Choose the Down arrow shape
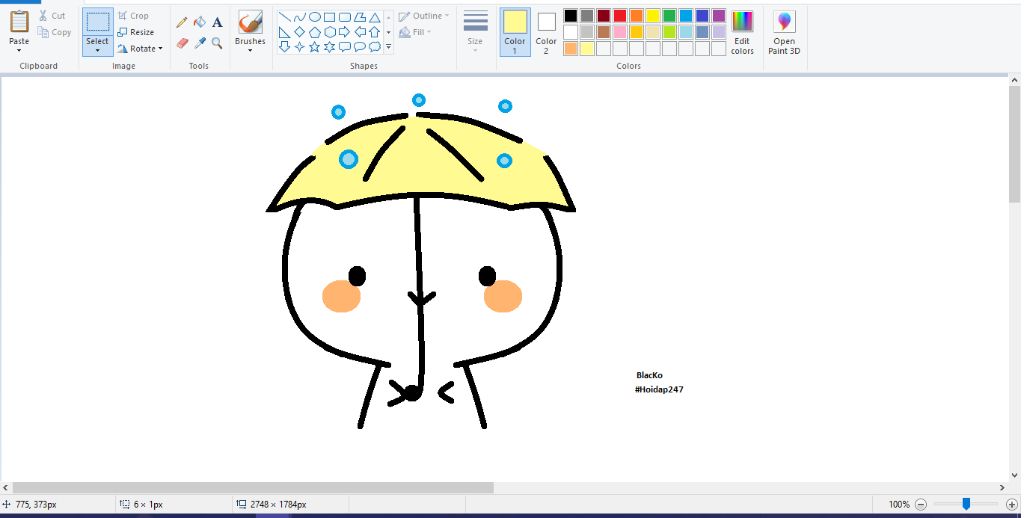Viewport: 1024px width, 518px height. click(x=285, y=47)
